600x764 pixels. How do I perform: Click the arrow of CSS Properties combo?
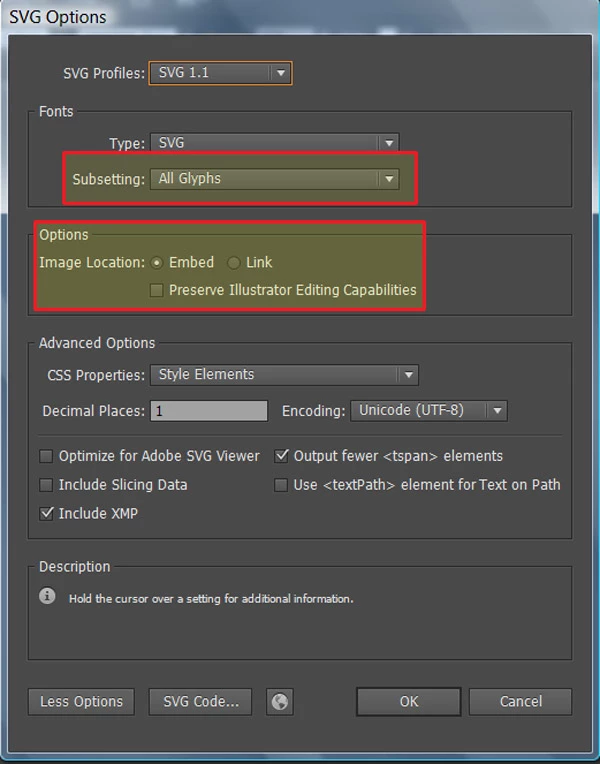point(408,375)
